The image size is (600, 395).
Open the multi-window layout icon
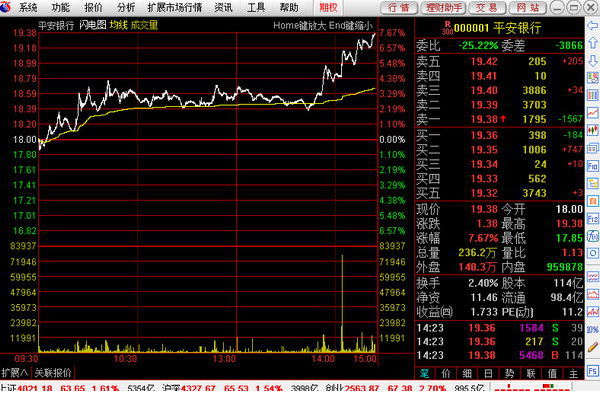tap(593, 148)
